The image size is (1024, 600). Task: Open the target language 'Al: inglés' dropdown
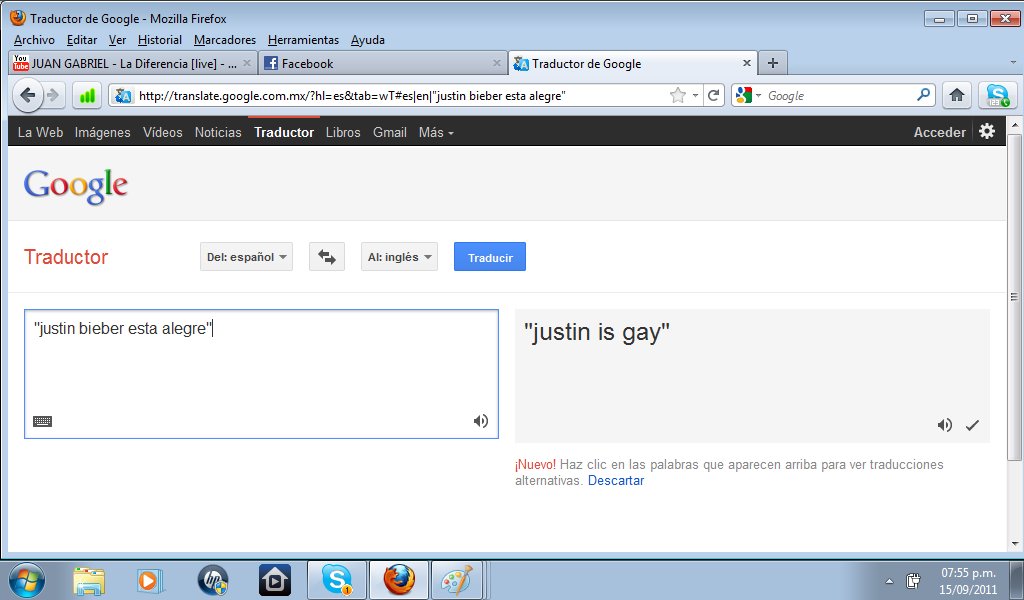pyautogui.click(x=399, y=257)
